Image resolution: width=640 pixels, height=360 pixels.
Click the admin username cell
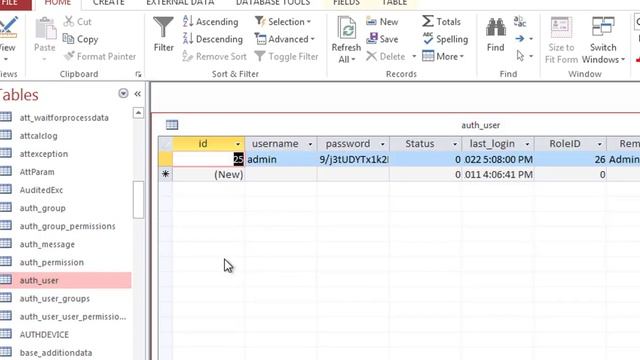pos(281,159)
